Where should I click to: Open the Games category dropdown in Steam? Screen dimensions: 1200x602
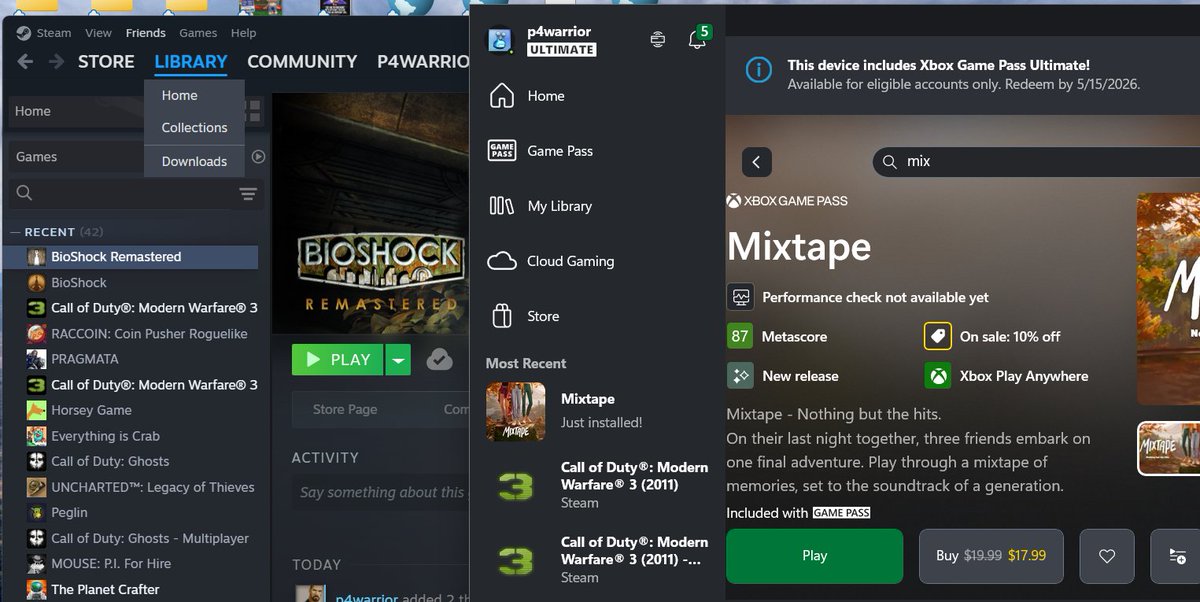point(76,157)
